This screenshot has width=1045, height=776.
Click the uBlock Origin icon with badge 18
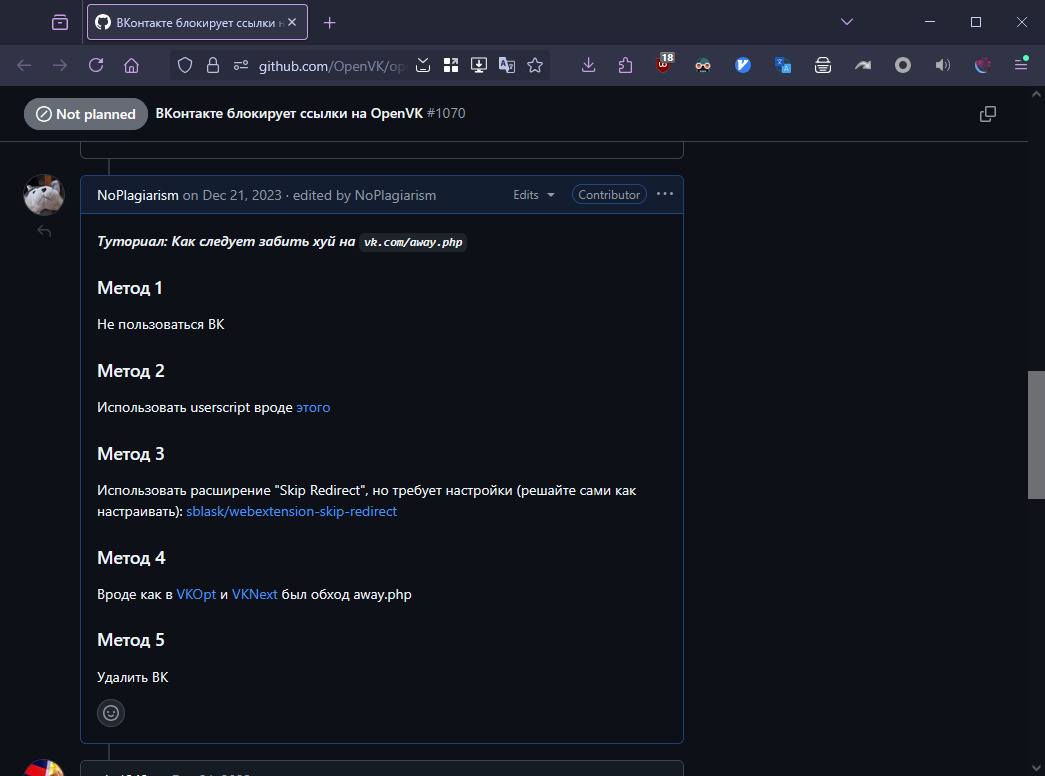(x=664, y=65)
